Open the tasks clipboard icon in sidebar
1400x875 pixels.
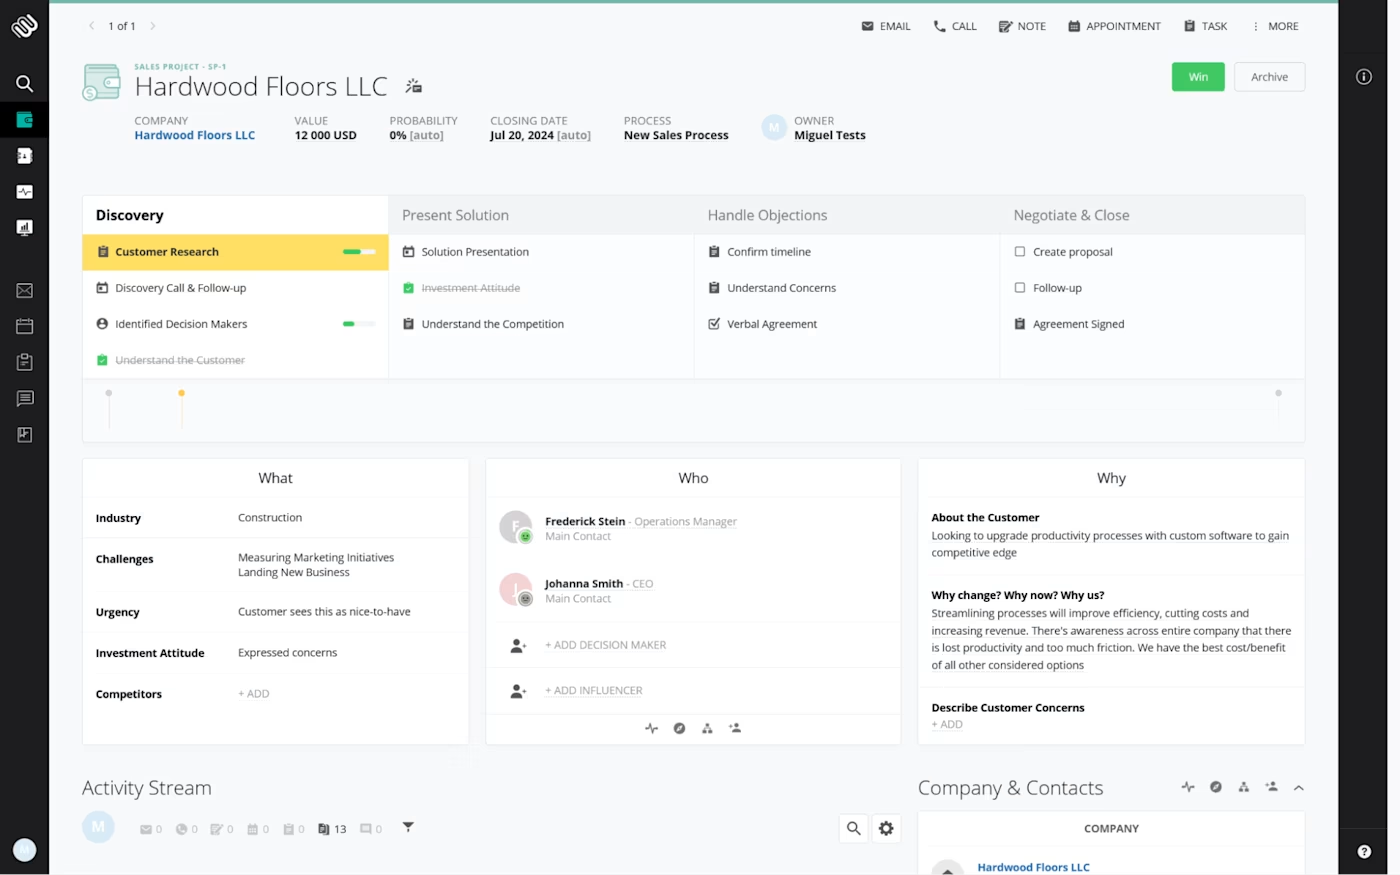pos(24,362)
